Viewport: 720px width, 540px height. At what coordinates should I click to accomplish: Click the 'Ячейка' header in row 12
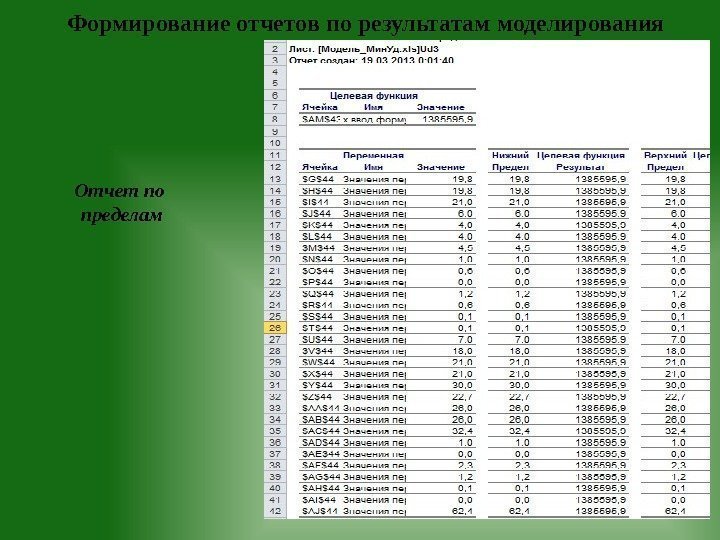click(320, 167)
